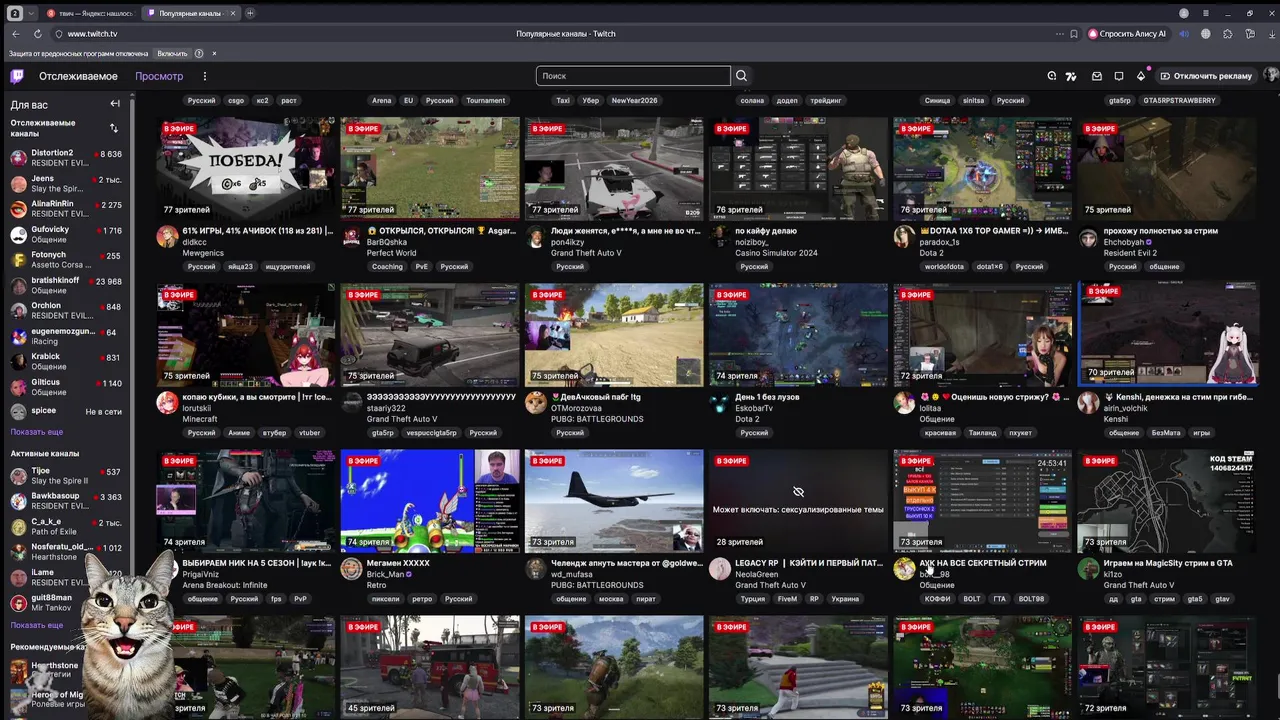Open Distortion2 channel in sidebar
This screenshot has width=1280, height=720.
tap(67, 158)
